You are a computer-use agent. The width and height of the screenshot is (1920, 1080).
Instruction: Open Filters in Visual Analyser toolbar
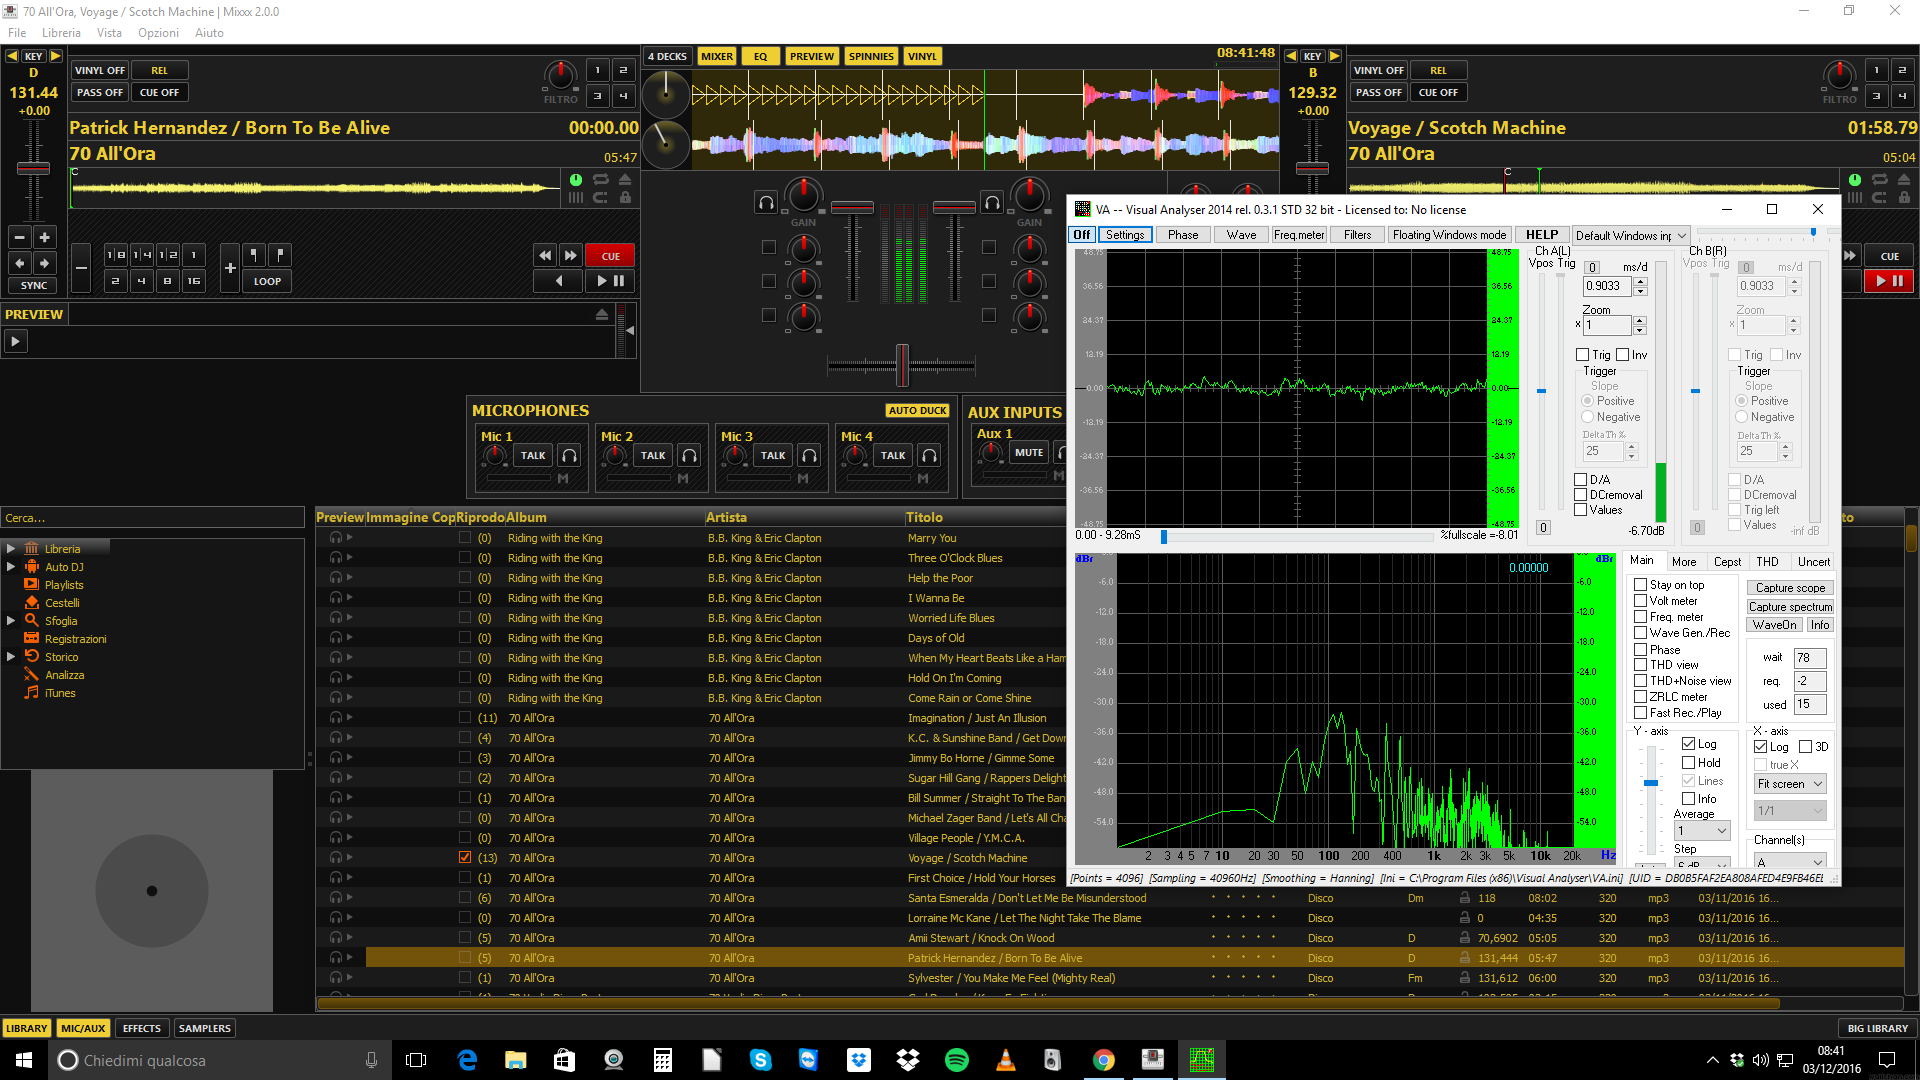point(1357,235)
